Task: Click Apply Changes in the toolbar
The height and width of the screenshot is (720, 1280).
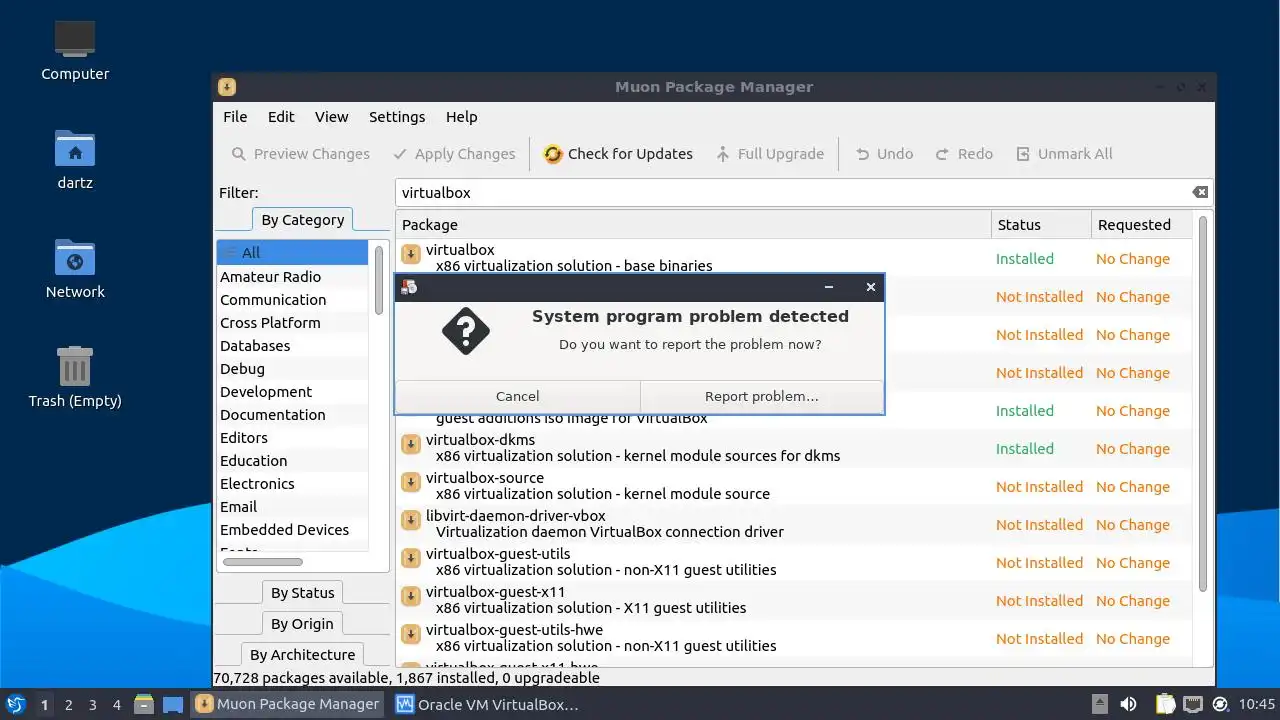Action: 454,154
